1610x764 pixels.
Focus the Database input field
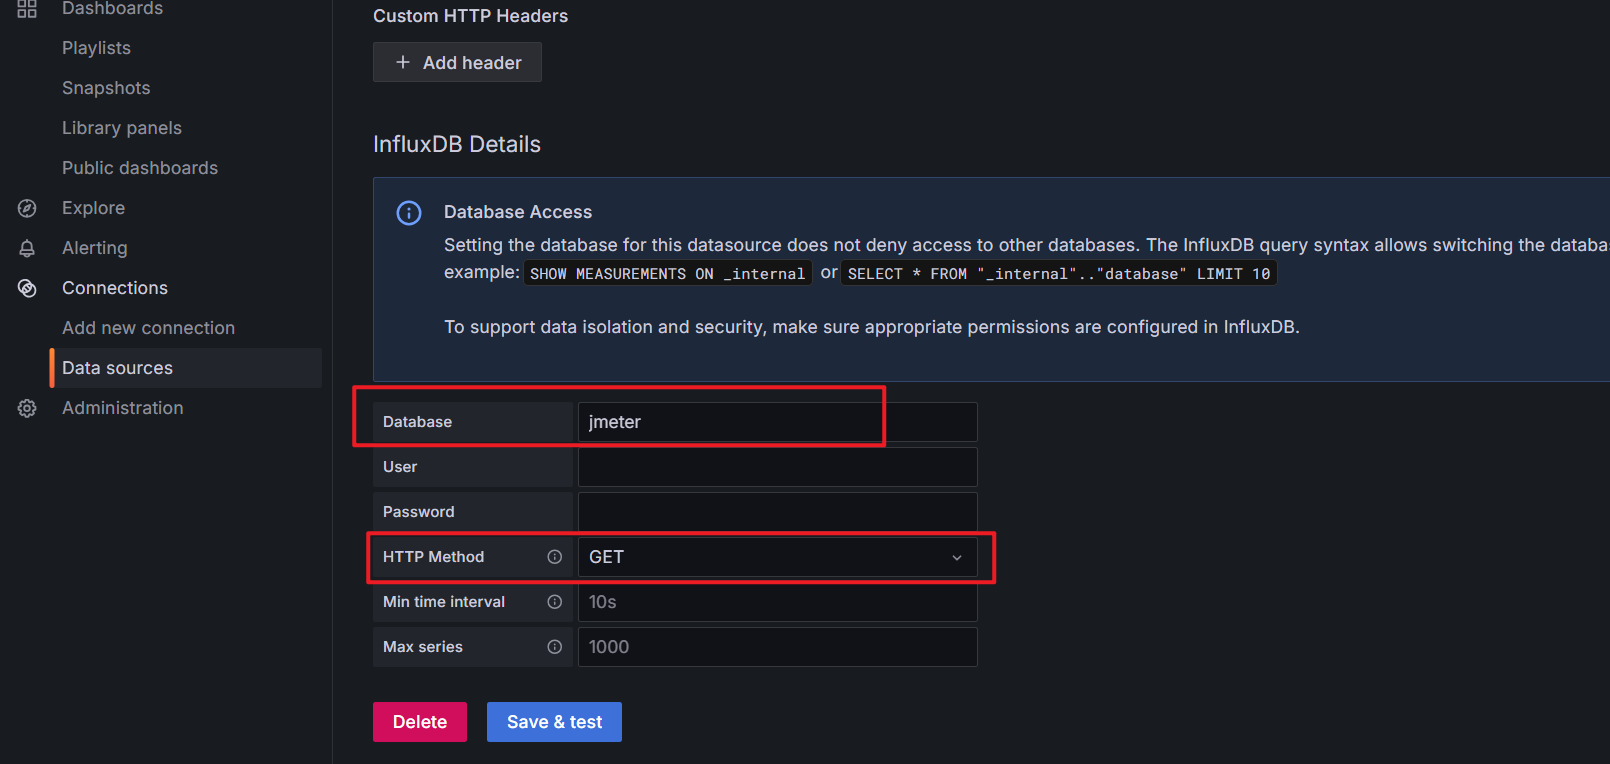pyautogui.click(x=777, y=422)
